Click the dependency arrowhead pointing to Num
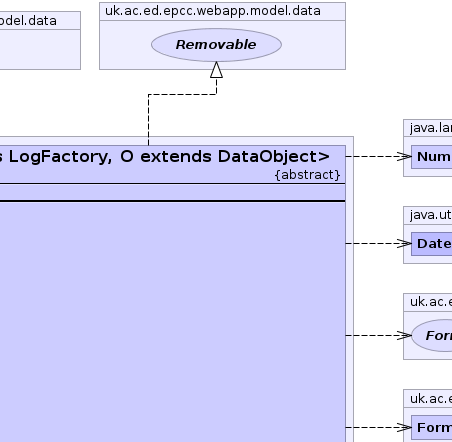The height and width of the screenshot is (442, 452). tap(404, 156)
